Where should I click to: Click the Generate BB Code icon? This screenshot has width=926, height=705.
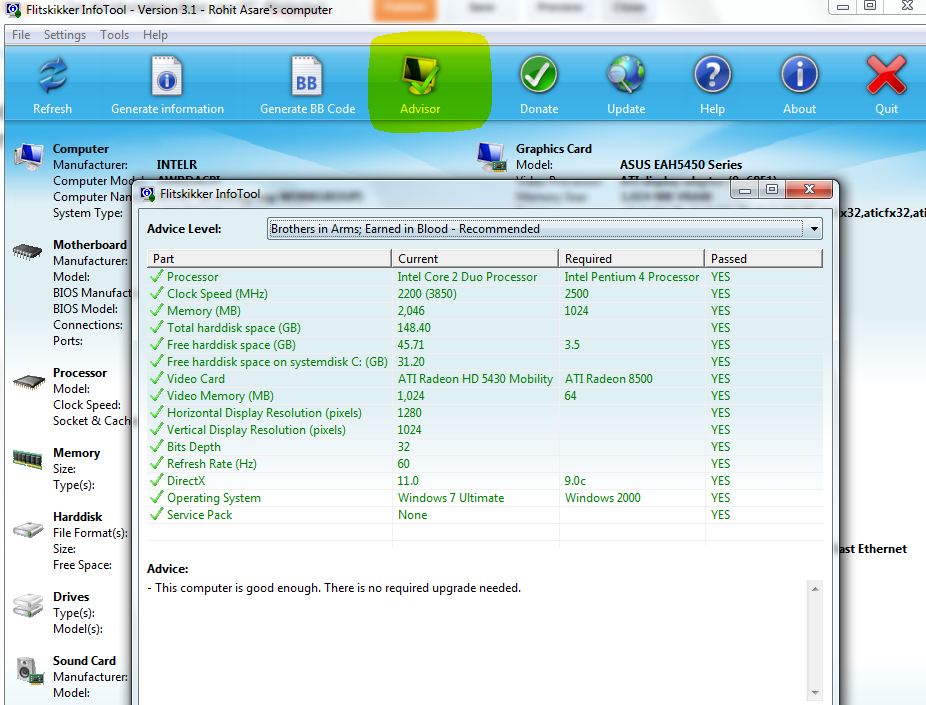(307, 76)
